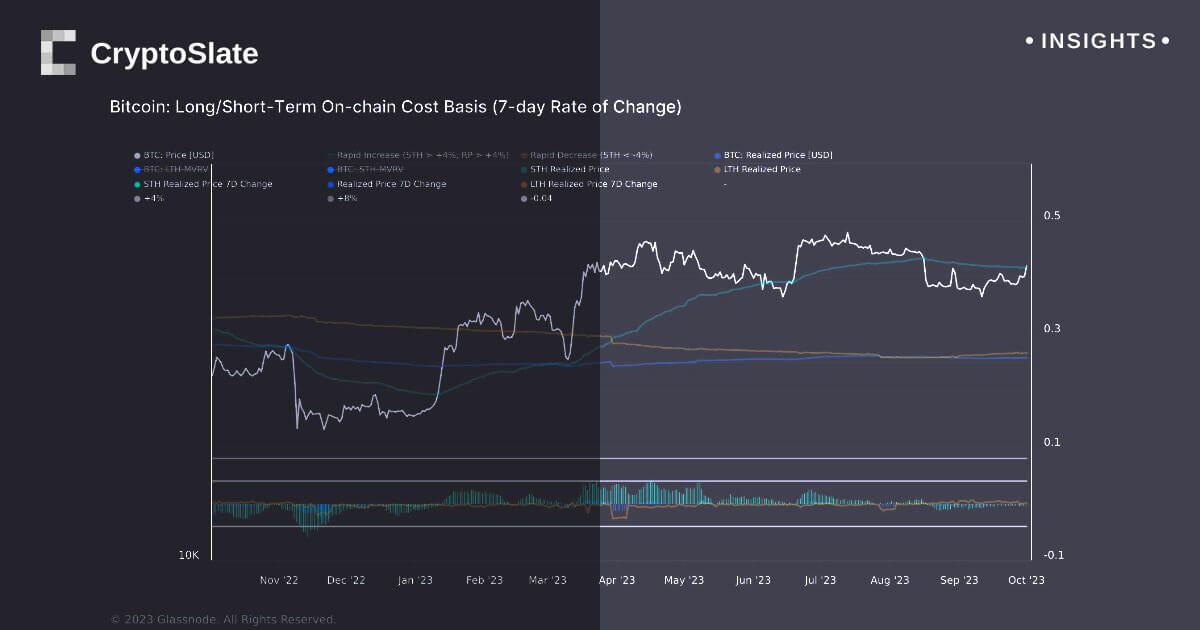Click the +8% legend dot
This screenshot has height=630, width=1200.
(331, 199)
